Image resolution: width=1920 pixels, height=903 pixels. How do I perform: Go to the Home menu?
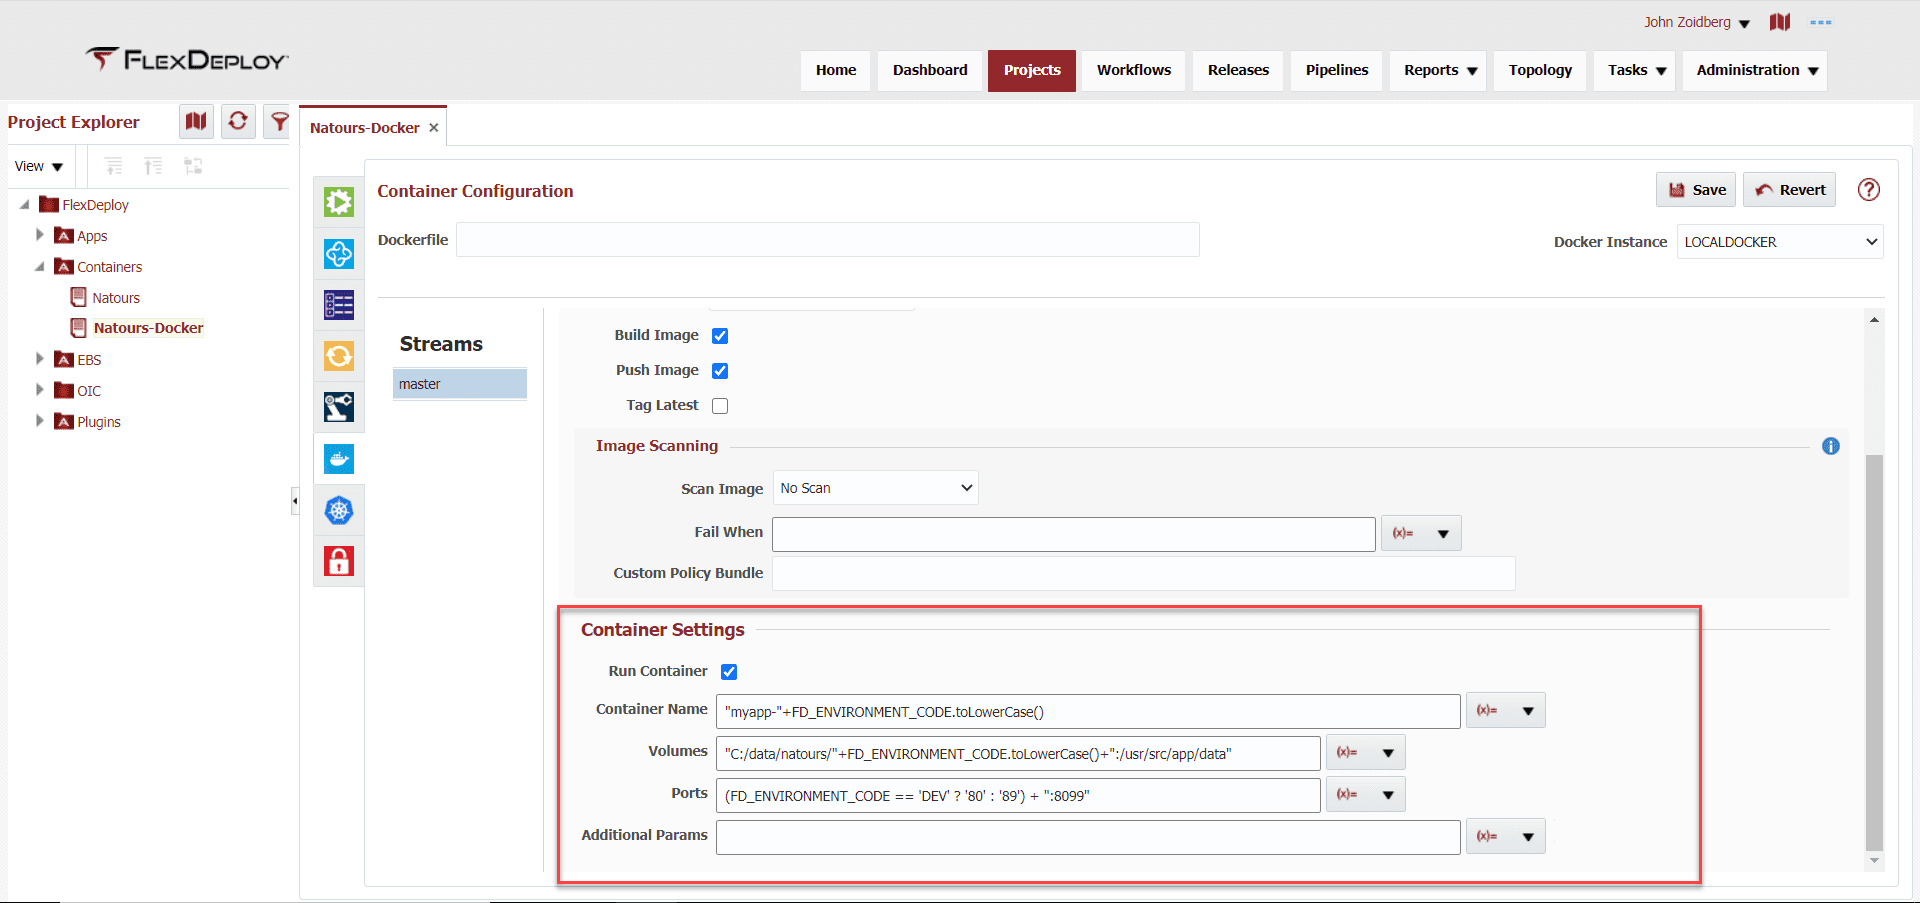836,70
